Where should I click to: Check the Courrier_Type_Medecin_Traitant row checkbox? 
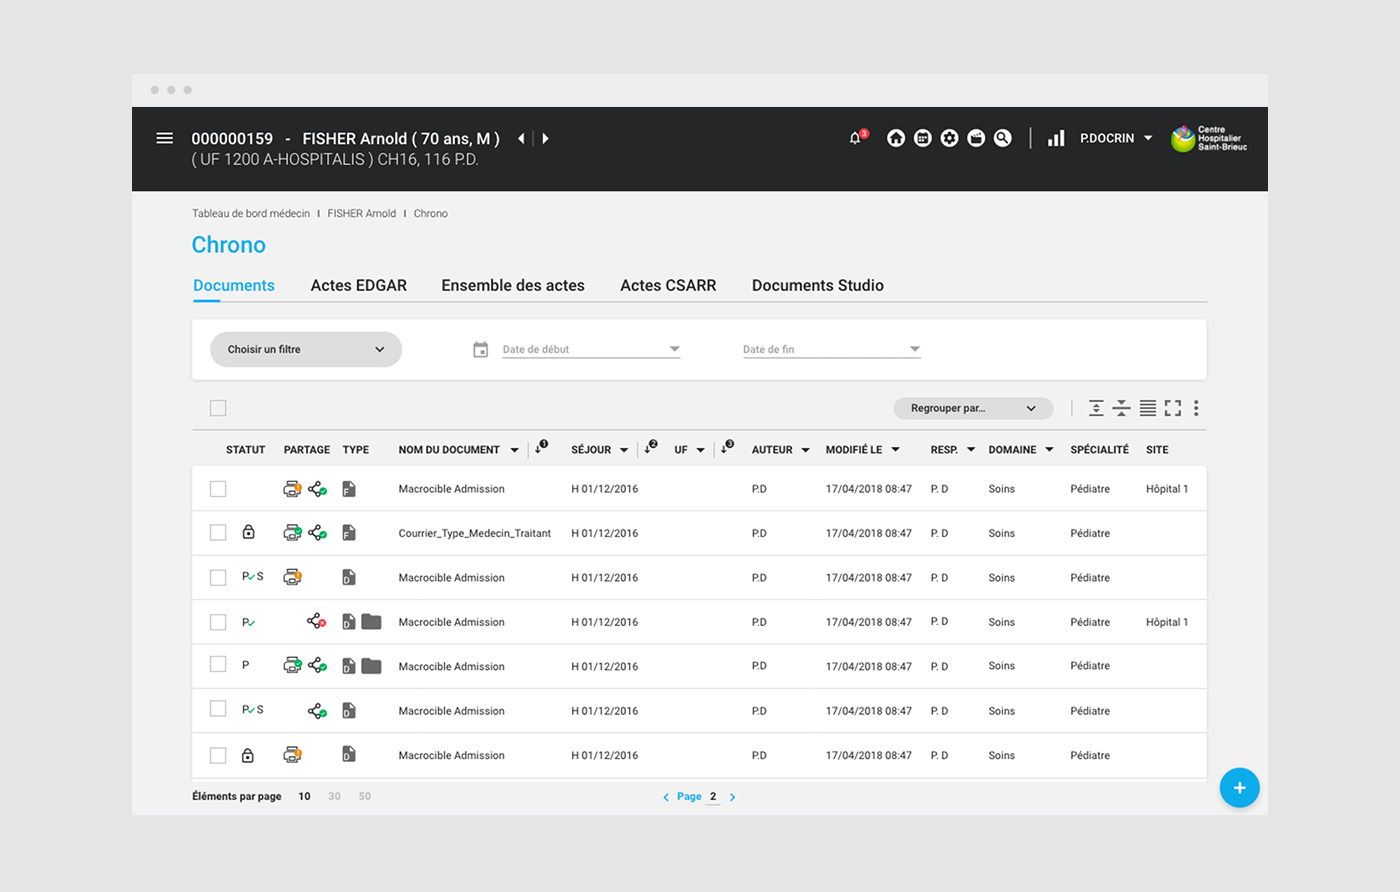[218, 533]
